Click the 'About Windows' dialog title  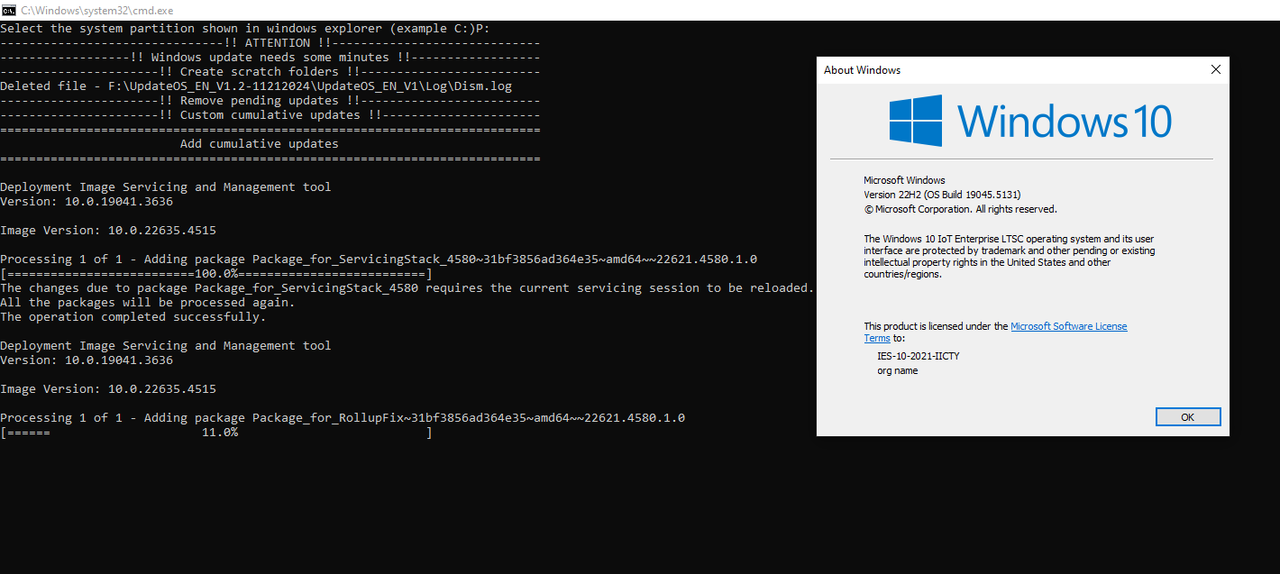pos(862,70)
